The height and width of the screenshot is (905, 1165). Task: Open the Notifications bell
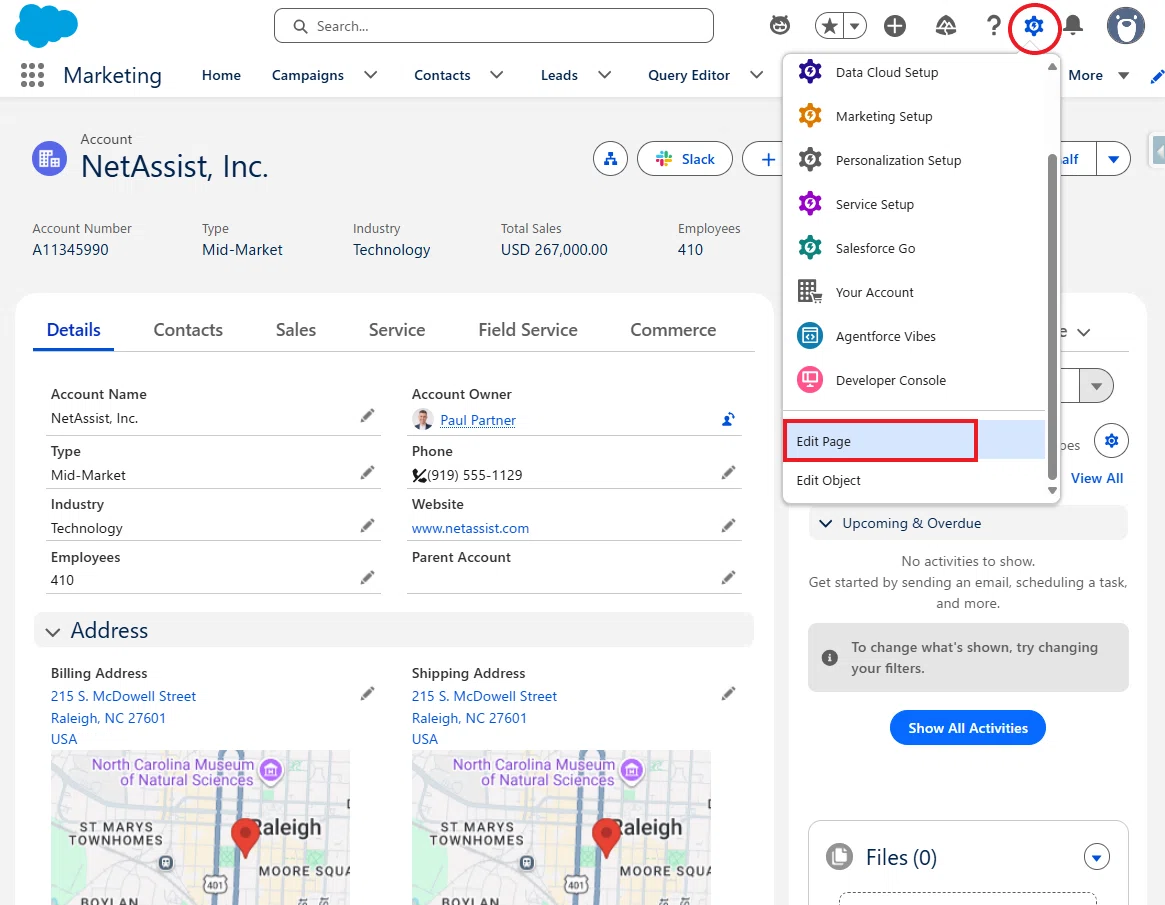coord(1073,26)
